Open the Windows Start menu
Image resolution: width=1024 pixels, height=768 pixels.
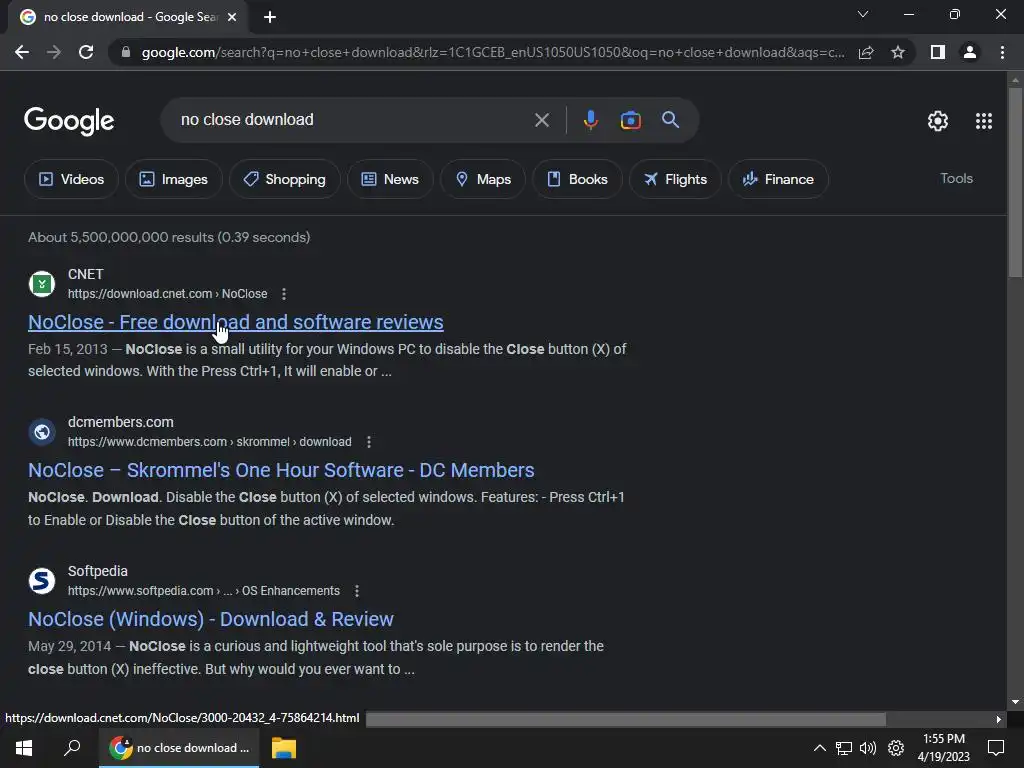(24, 748)
